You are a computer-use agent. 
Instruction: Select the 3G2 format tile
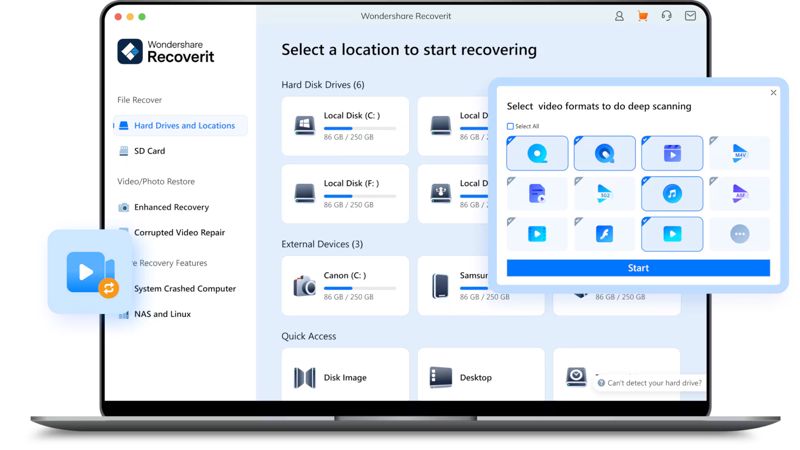(605, 193)
